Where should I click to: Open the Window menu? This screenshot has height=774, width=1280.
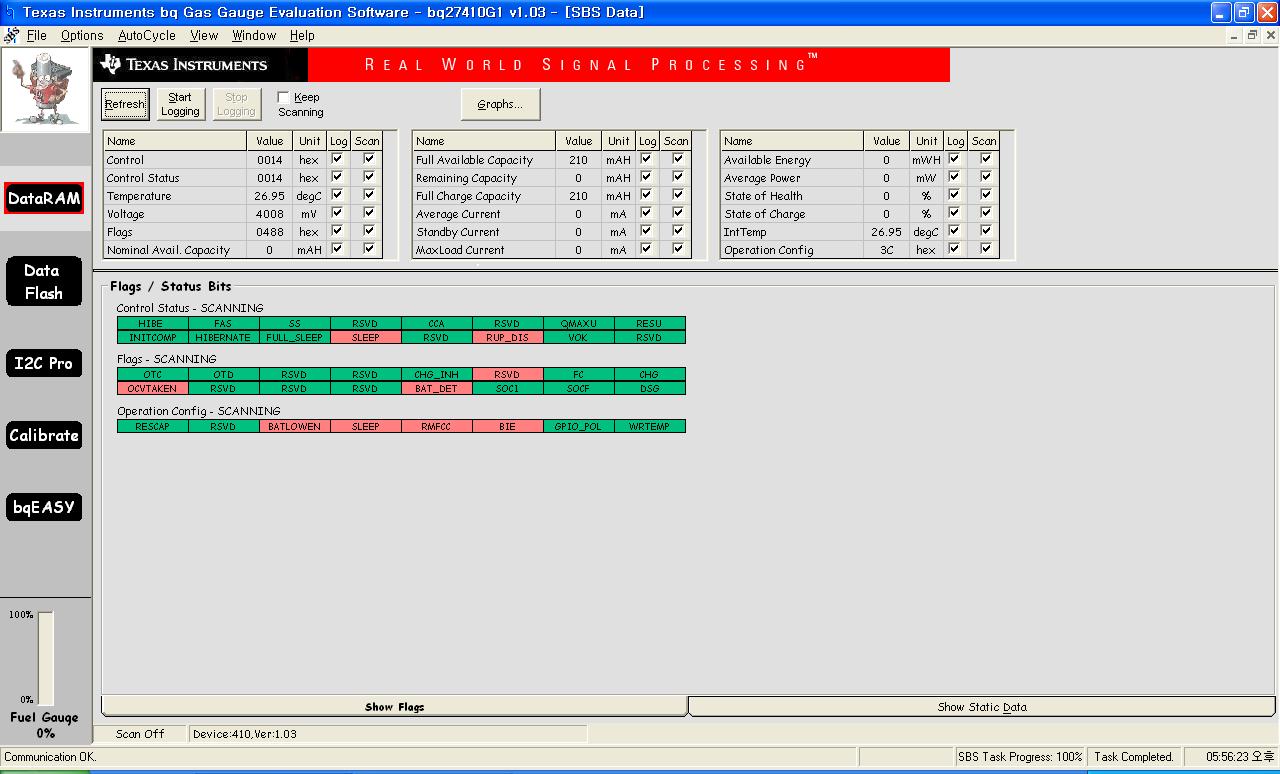[254, 35]
